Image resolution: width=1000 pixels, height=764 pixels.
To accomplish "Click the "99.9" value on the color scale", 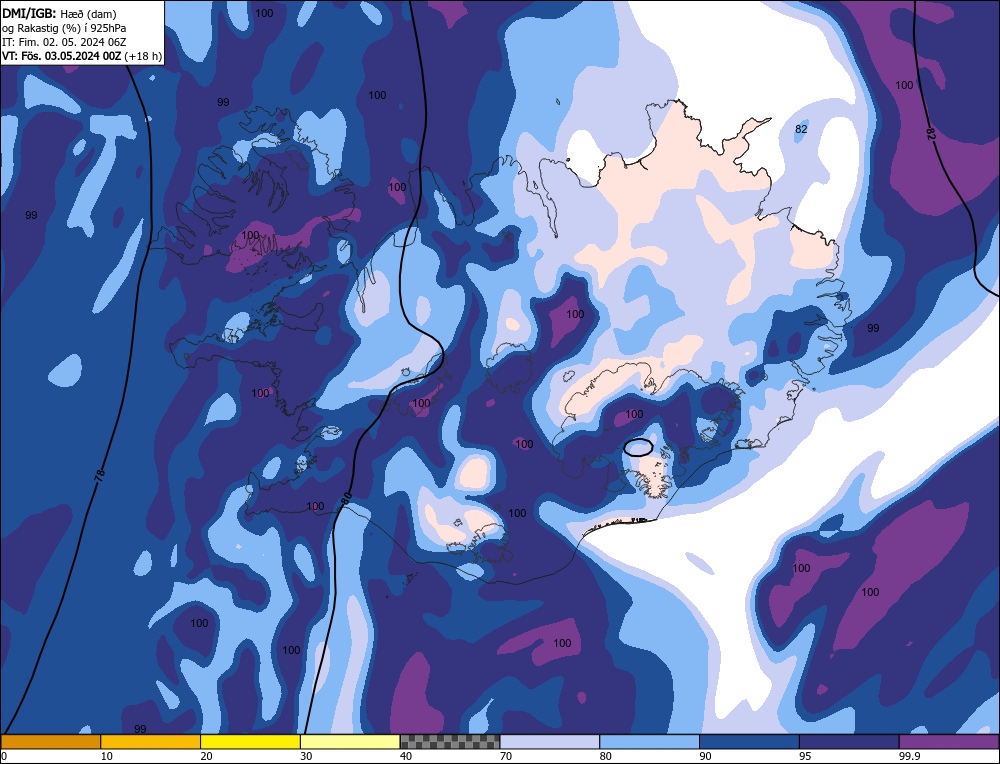I will click(908, 756).
